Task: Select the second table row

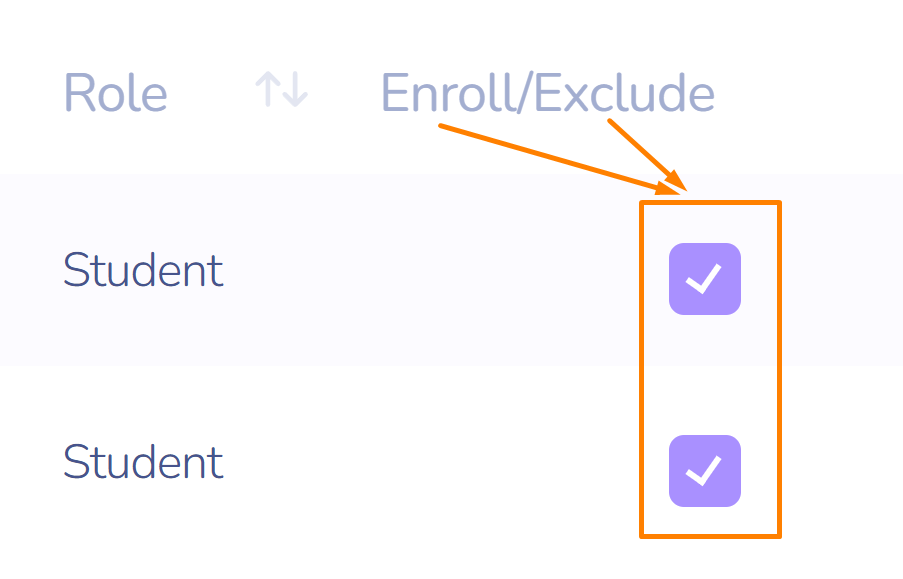Action: (400, 463)
